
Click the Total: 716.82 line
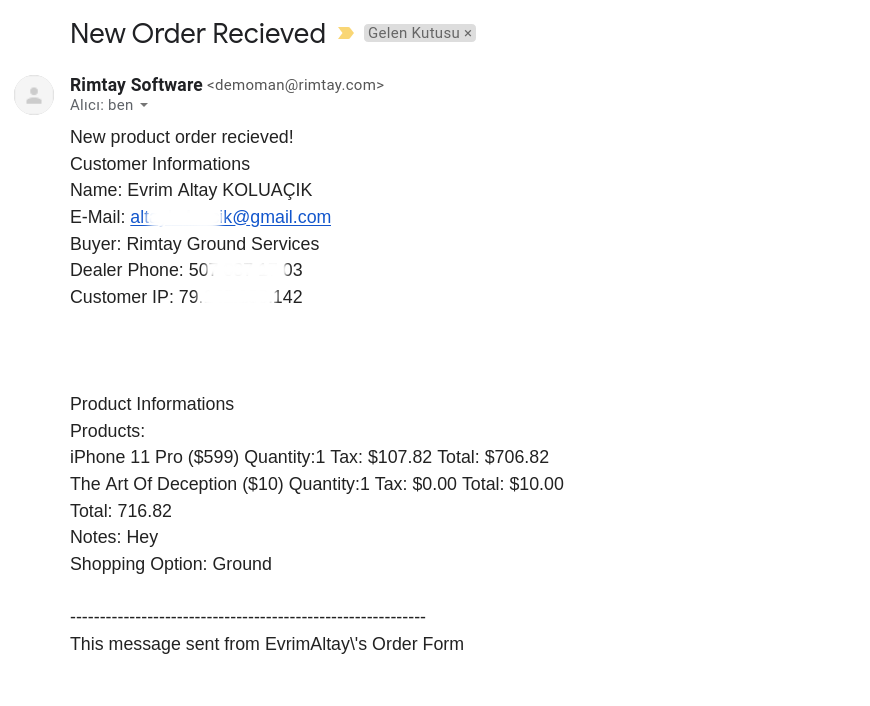(x=121, y=511)
